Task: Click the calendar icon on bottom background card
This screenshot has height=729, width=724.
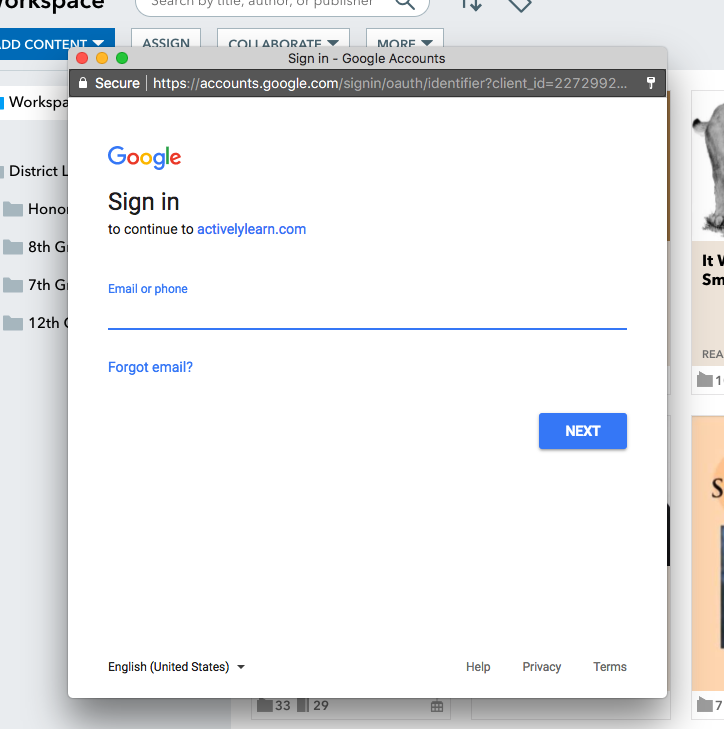Action: [437, 706]
